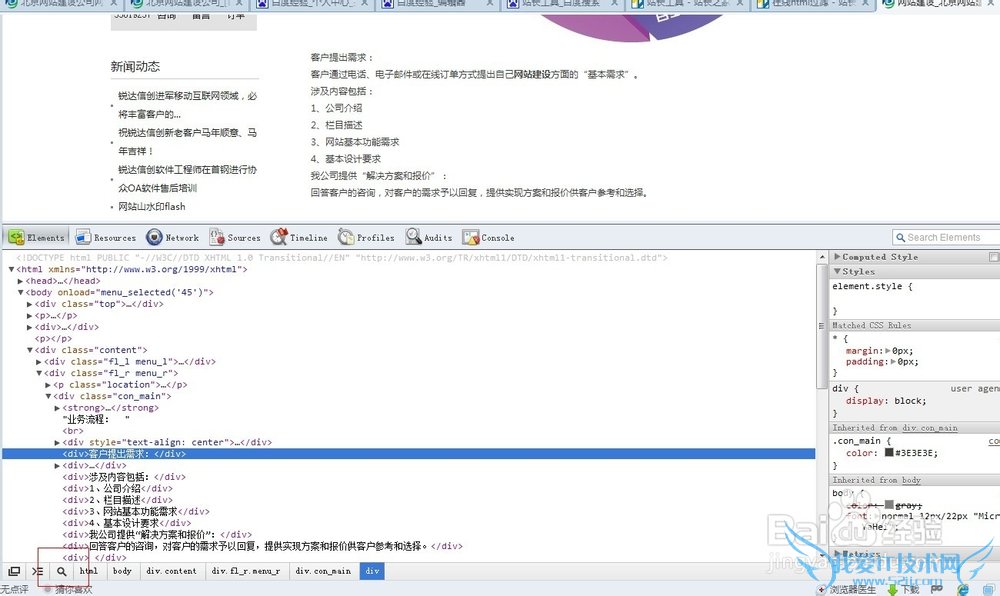The height and width of the screenshot is (596, 1000).
Task: Select the <div>4、基本设计要求</div> row
Action: tap(126, 523)
